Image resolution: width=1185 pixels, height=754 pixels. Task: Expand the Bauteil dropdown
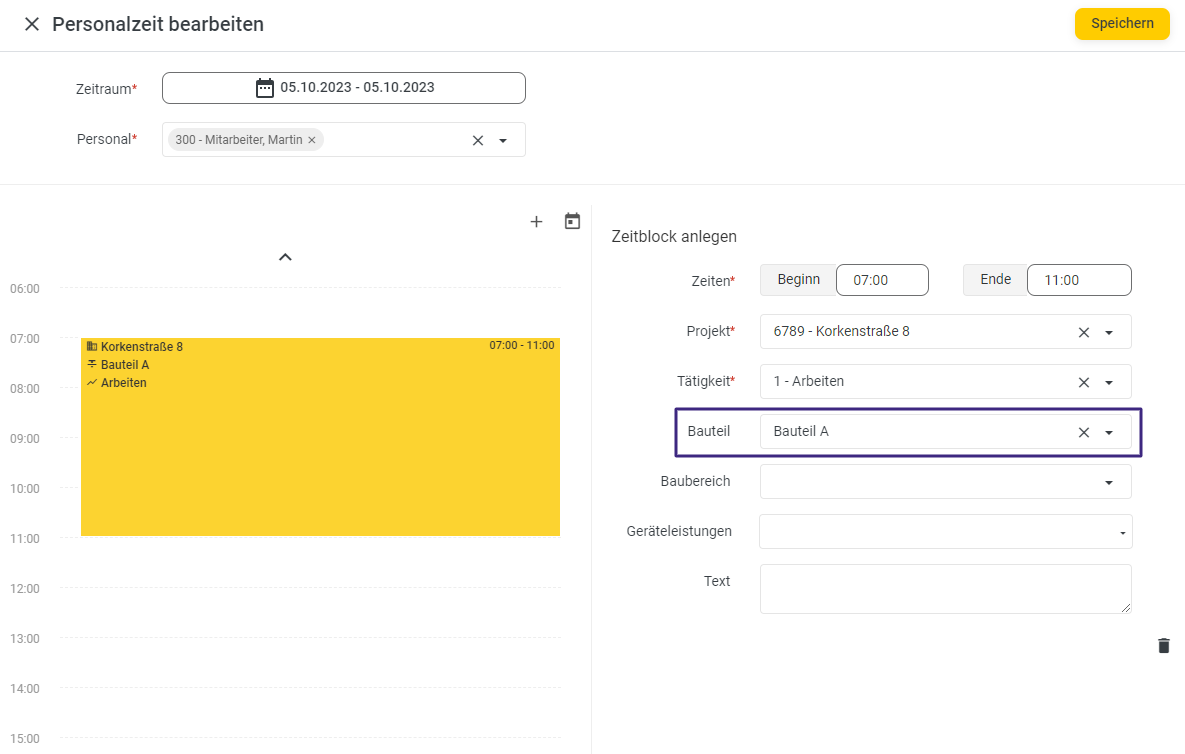tap(1109, 432)
